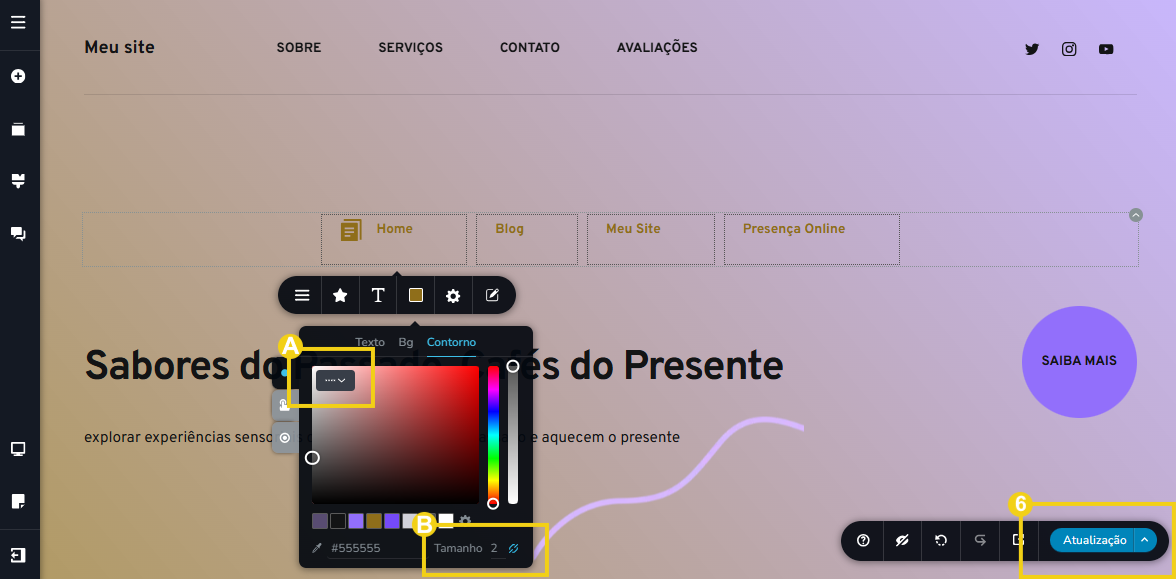Toggle the preview visibility eye icon
This screenshot has width=1176, height=579.
(x=902, y=540)
